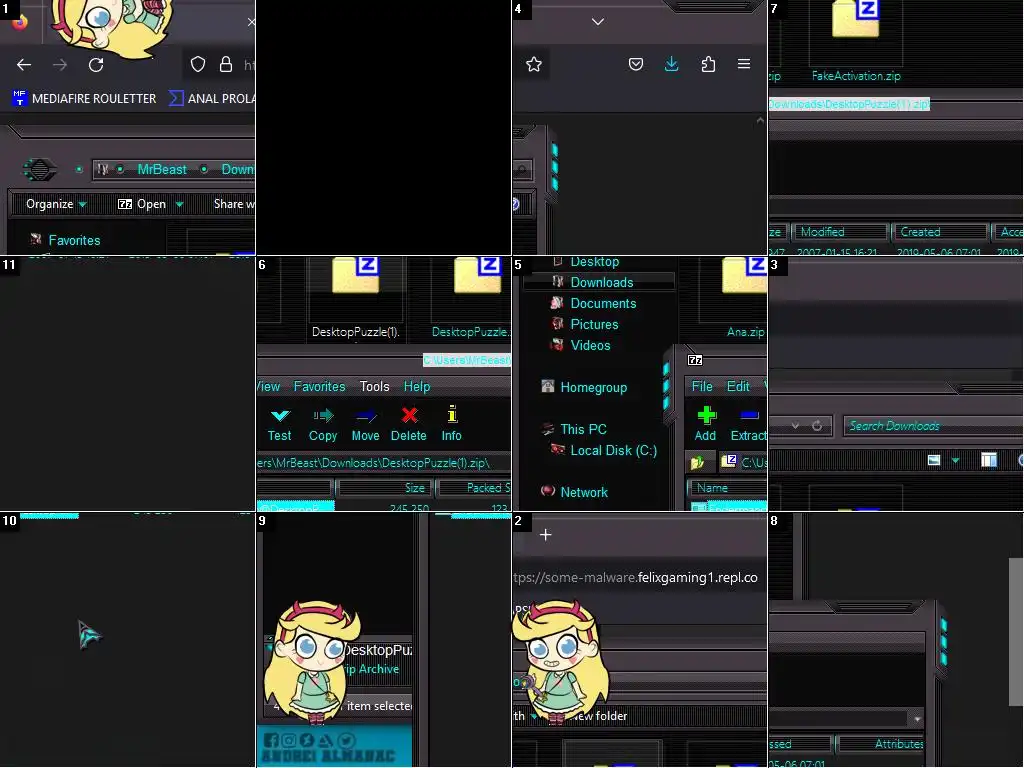Click the 7-Zip path field showing DesktopPuzzle(1).zip

[x=384, y=462]
